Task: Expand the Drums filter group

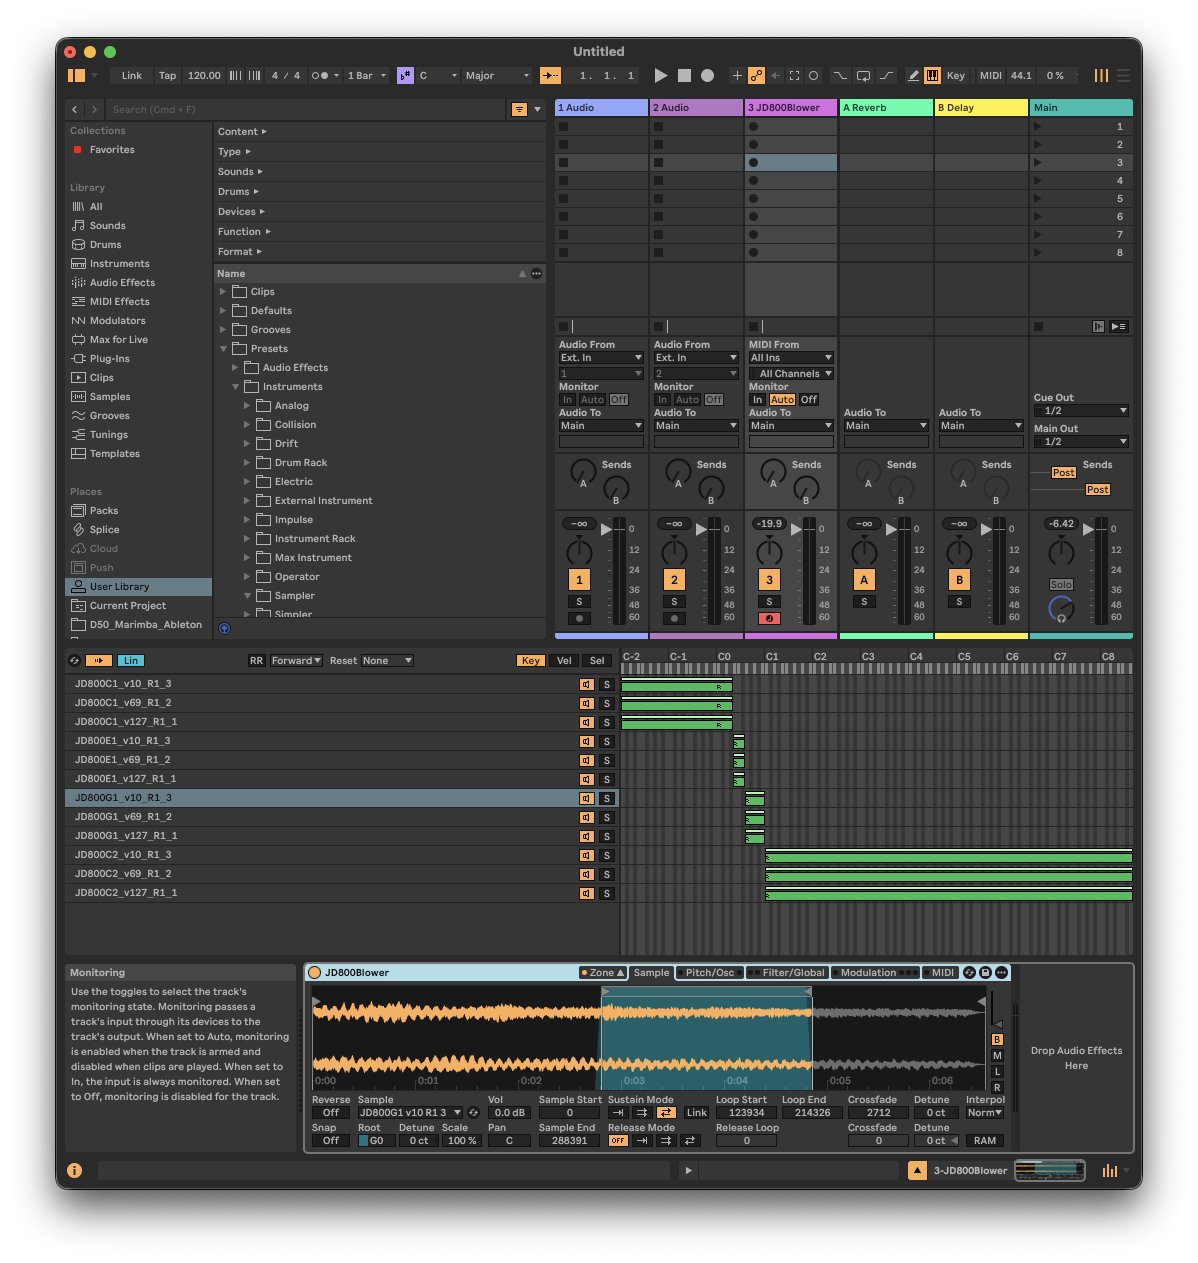Action: (x=238, y=191)
